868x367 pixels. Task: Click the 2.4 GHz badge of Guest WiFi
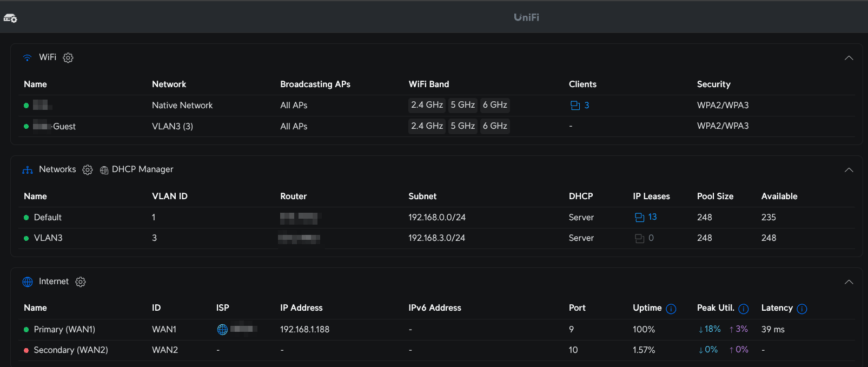pos(427,126)
